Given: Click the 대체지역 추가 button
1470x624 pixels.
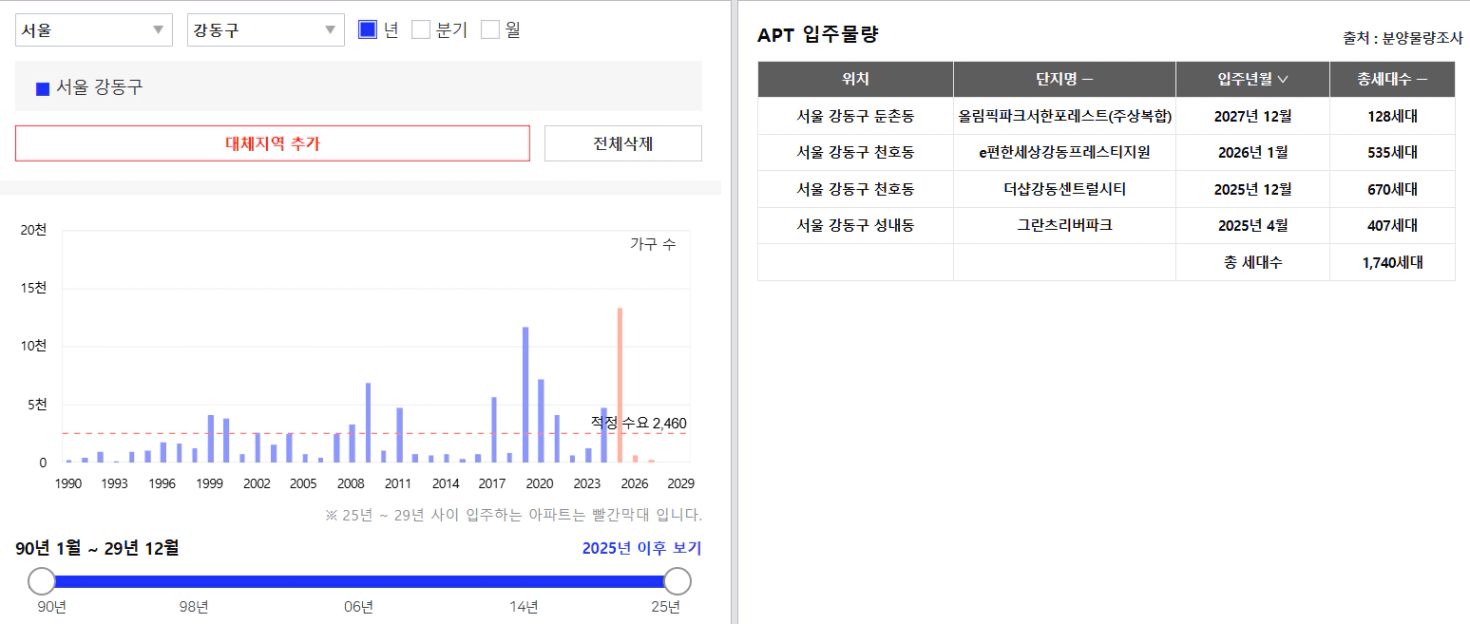Looking at the screenshot, I should coord(272,143).
